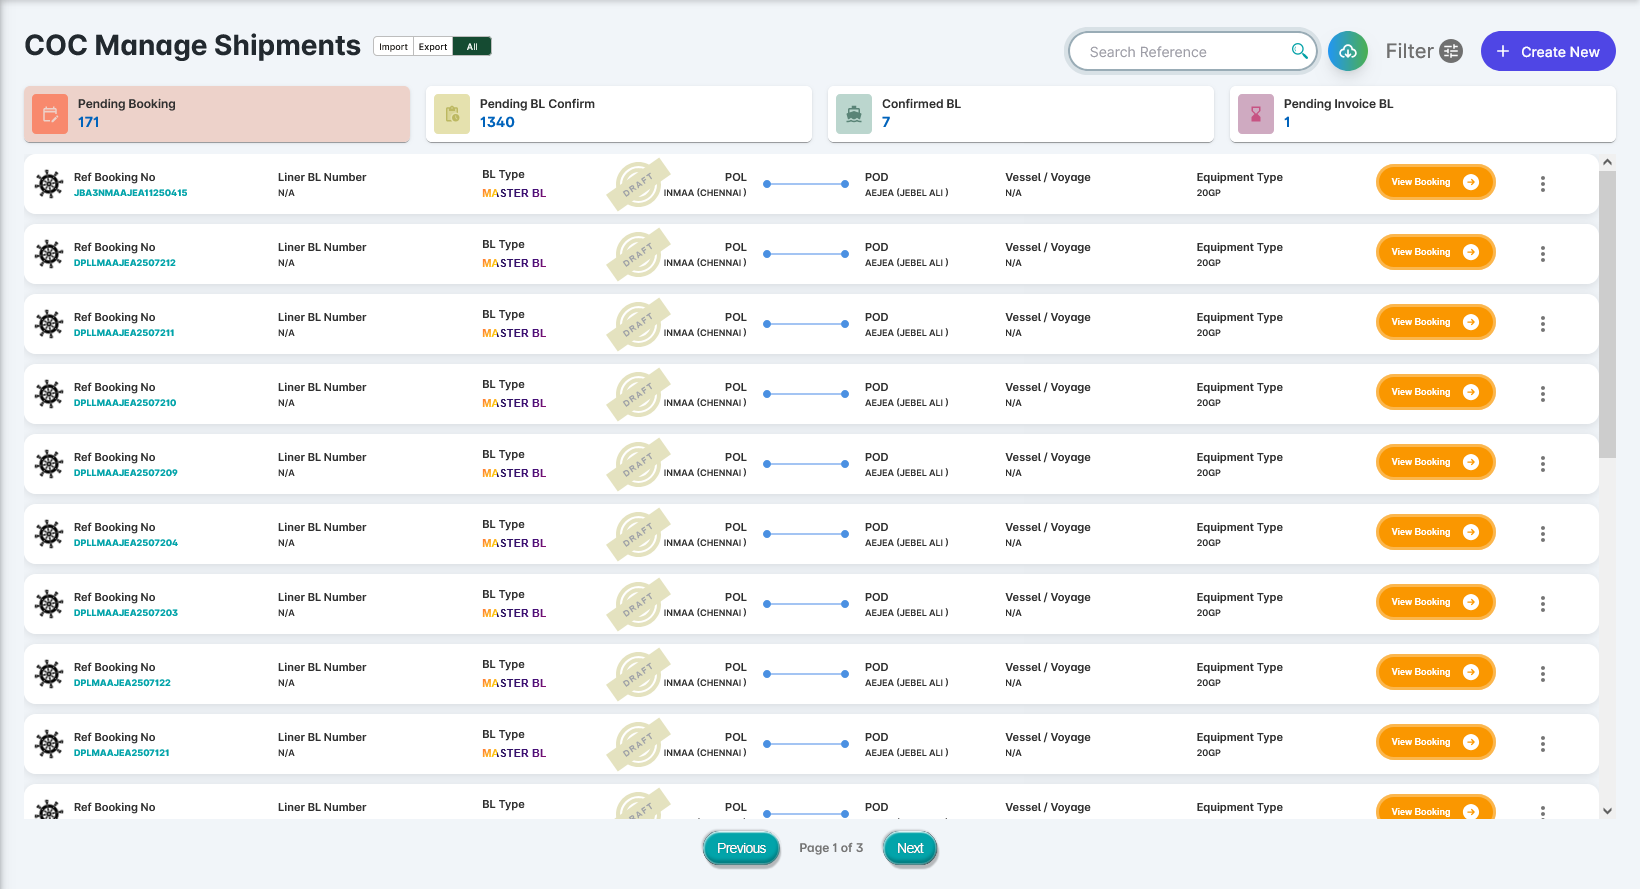Click the Pending BL Confirm clipboard icon
The width and height of the screenshot is (1640, 889).
(x=452, y=114)
